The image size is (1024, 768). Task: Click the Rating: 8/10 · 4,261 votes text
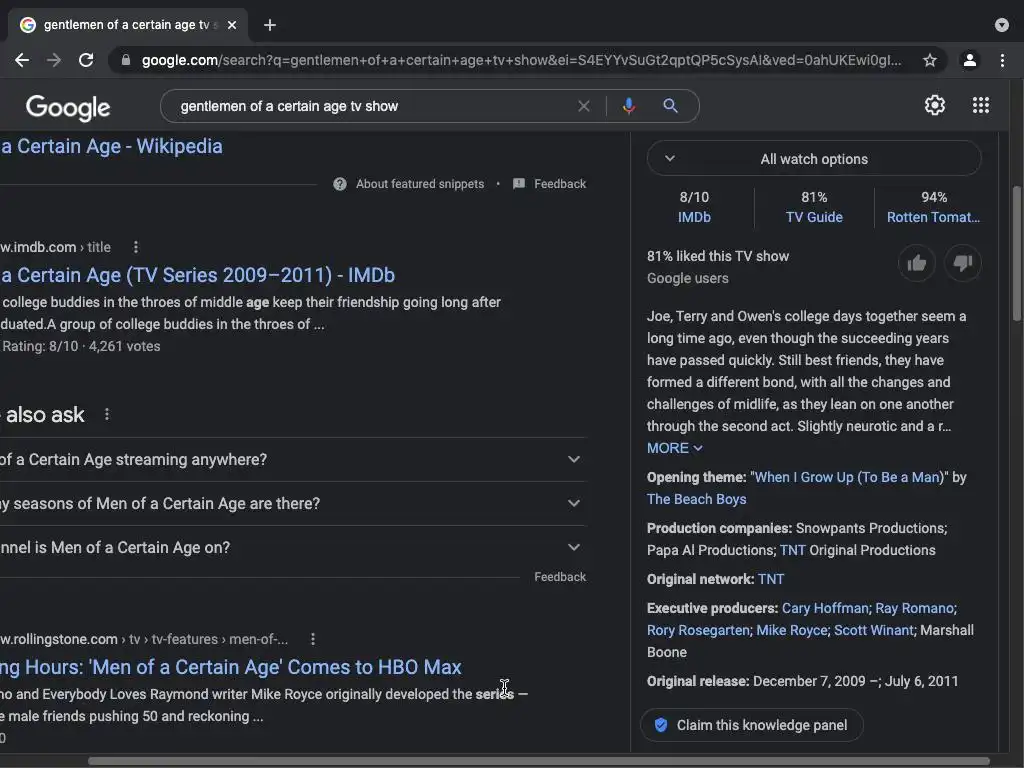(81, 346)
